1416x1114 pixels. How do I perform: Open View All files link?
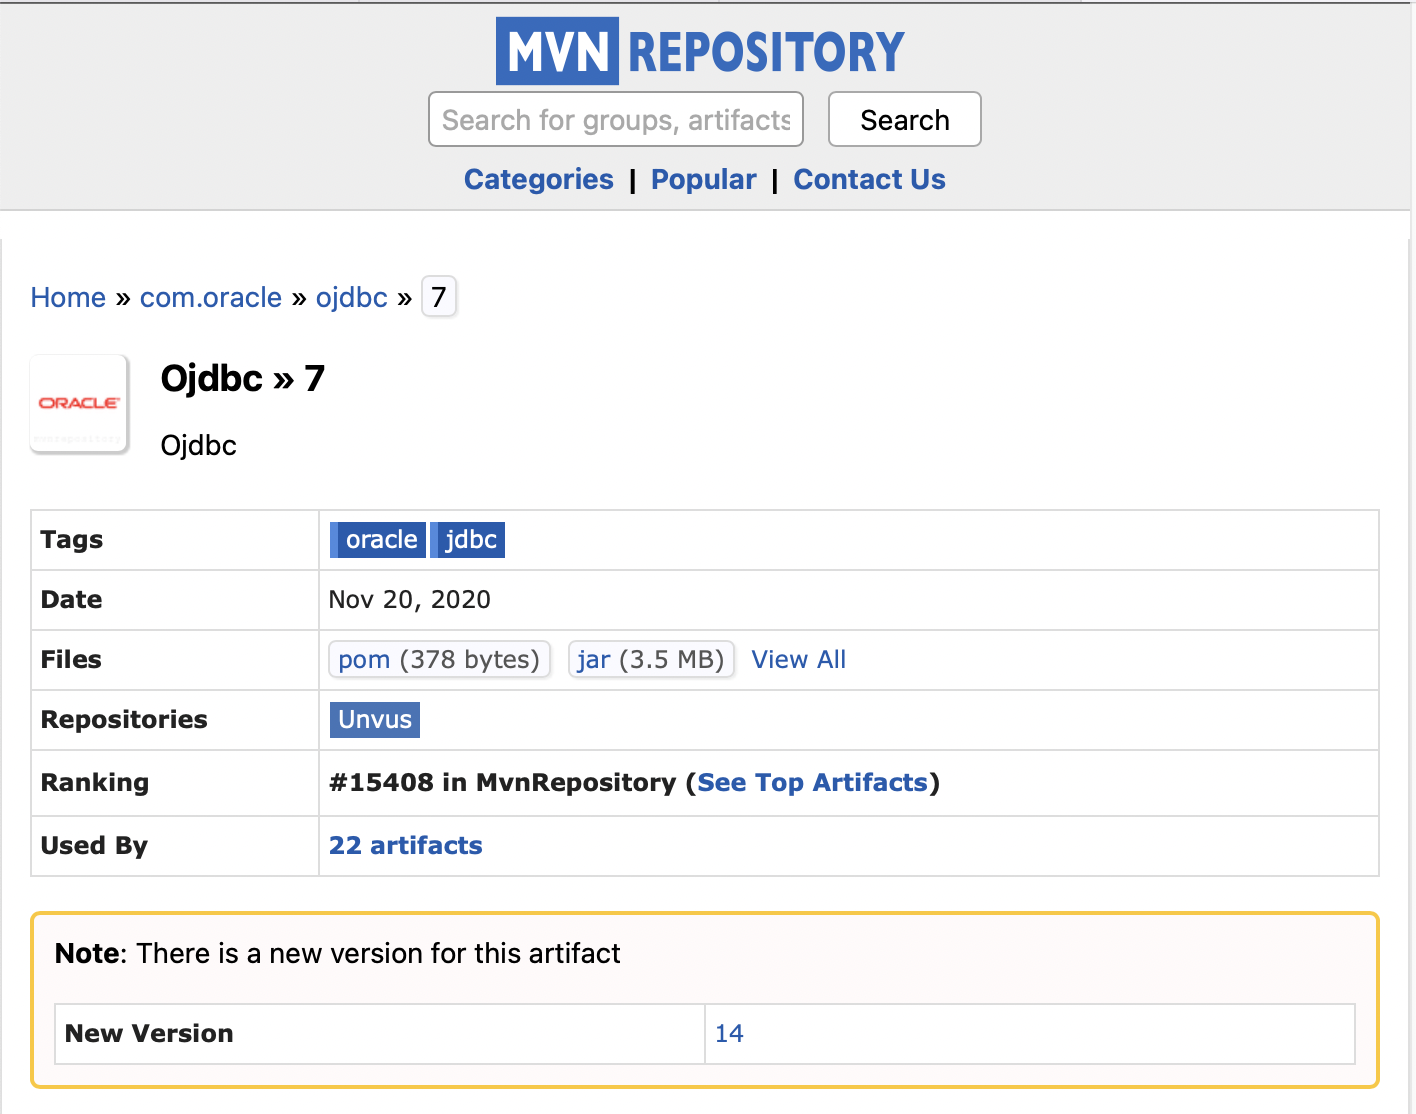pyautogui.click(x=799, y=659)
